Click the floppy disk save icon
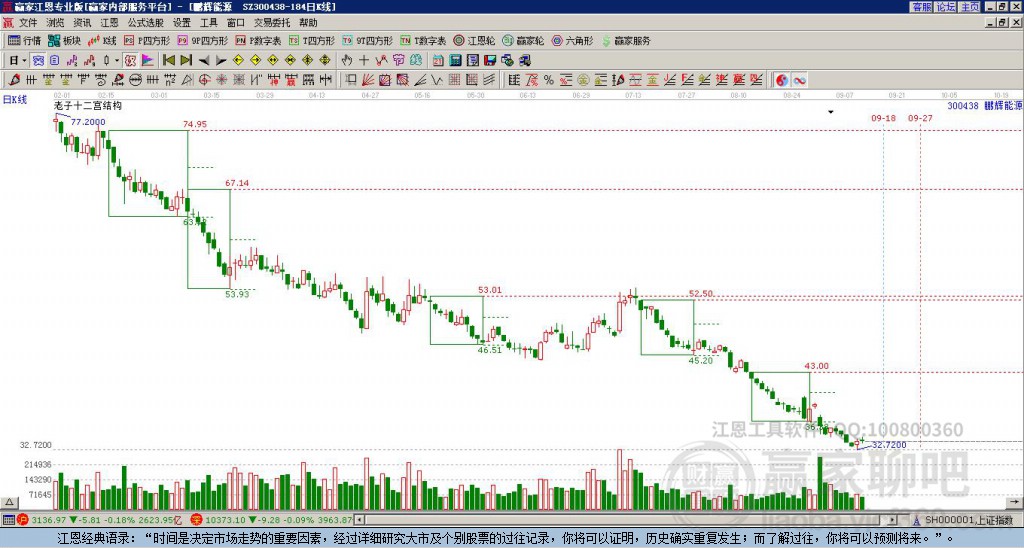 pyautogui.click(x=490, y=60)
